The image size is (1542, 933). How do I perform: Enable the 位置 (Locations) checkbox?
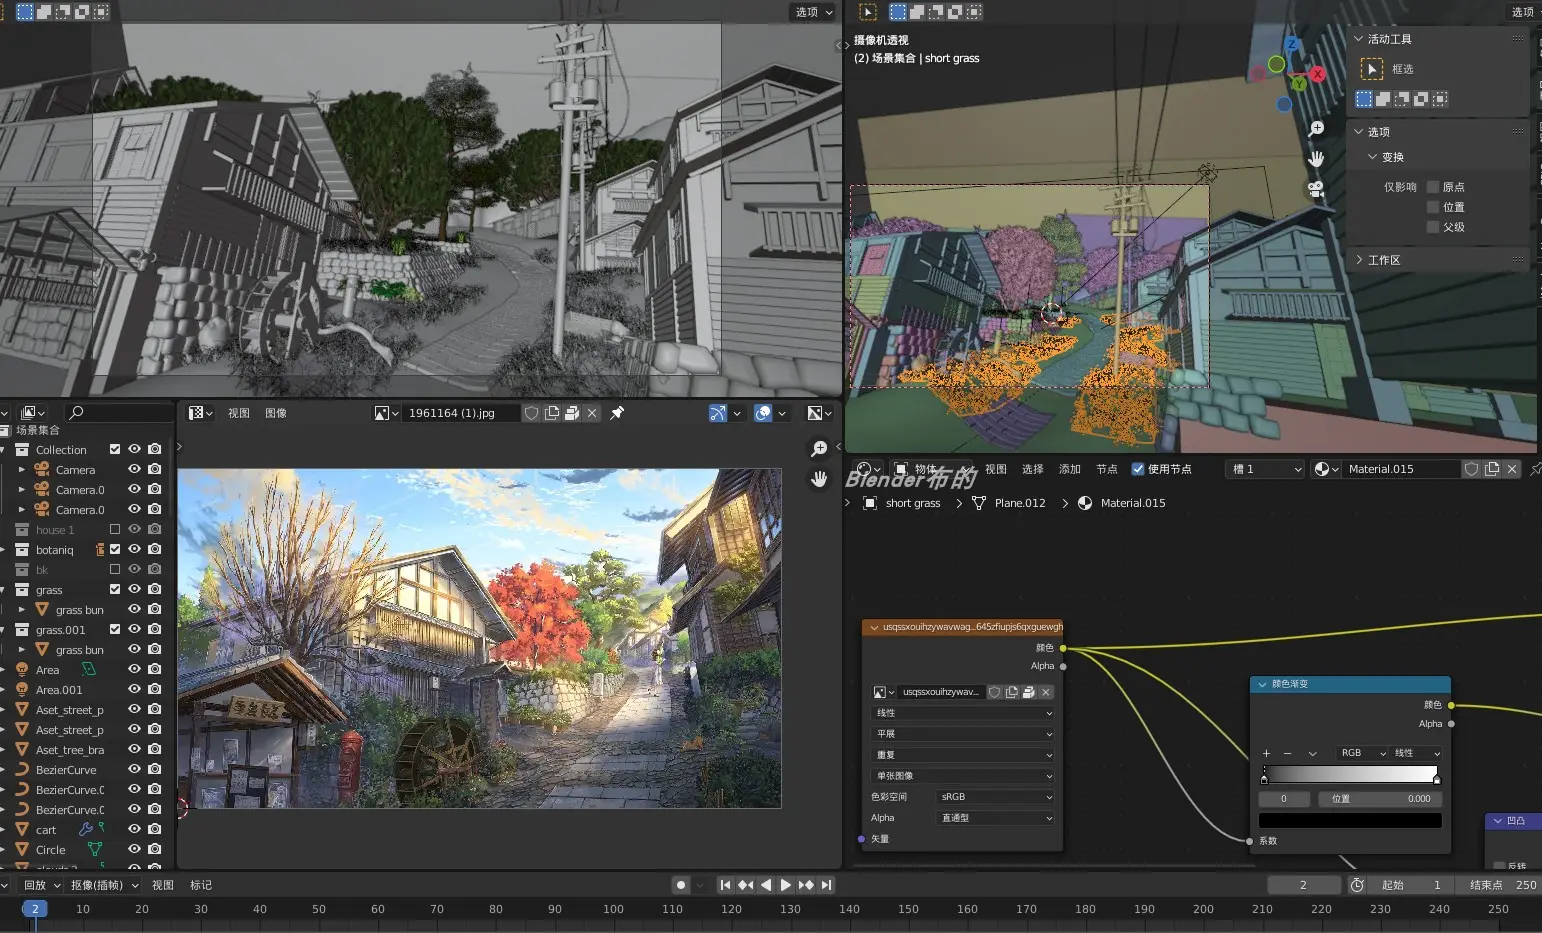(x=1433, y=207)
